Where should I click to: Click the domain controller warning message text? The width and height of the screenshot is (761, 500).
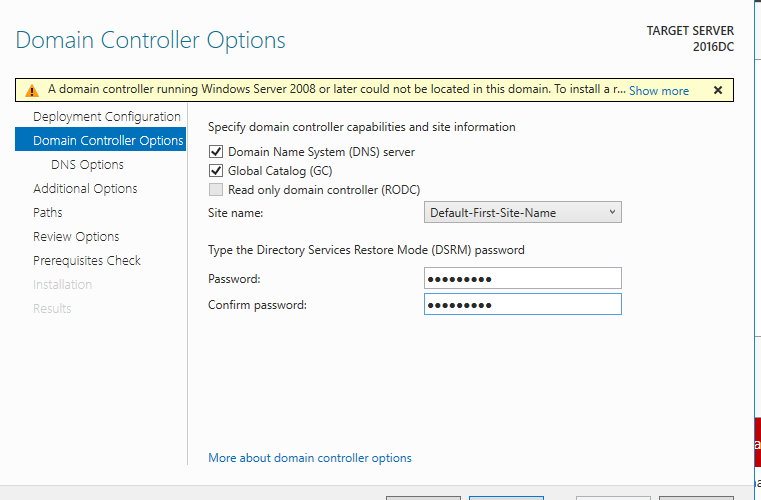click(x=336, y=90)
